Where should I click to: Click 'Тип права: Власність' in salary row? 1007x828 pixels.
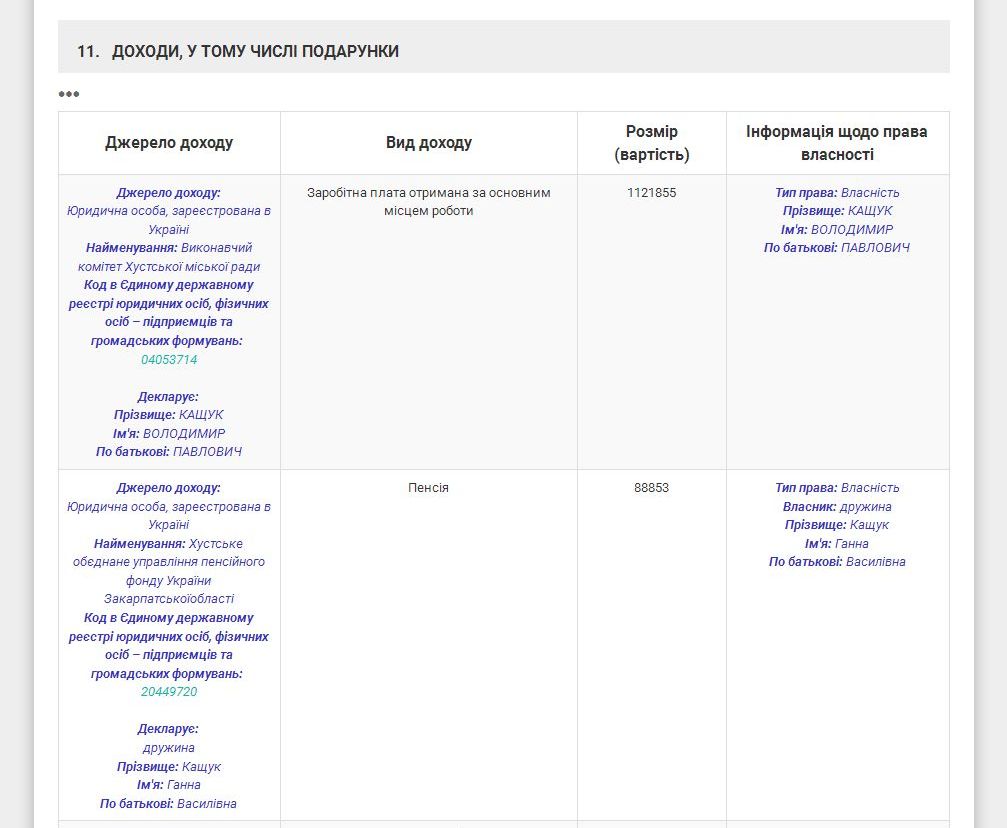pyautogui.click(x=837, y=193)
